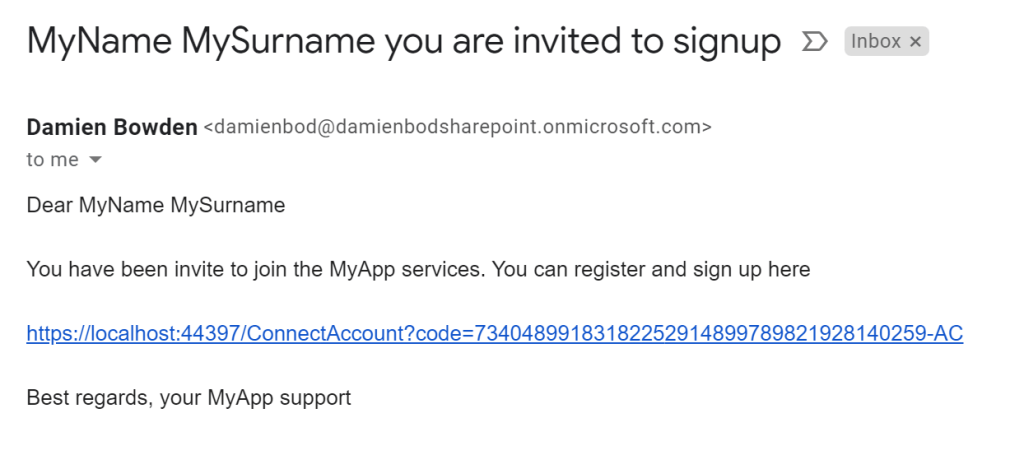Click the "to me" recipient text
This screenshot has height=469, width=1024.
52,160
